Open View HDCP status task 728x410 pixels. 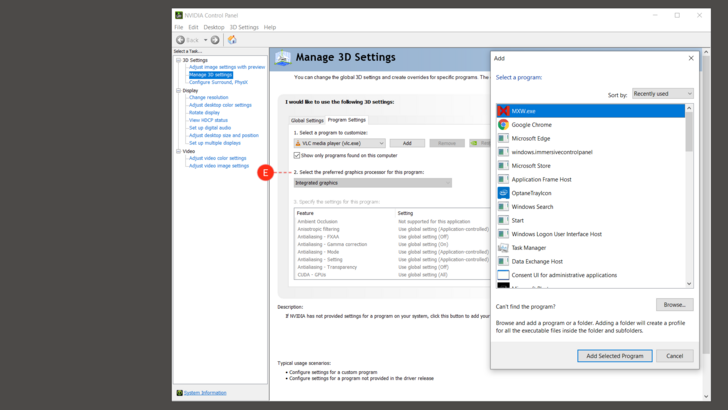point(208,120)
